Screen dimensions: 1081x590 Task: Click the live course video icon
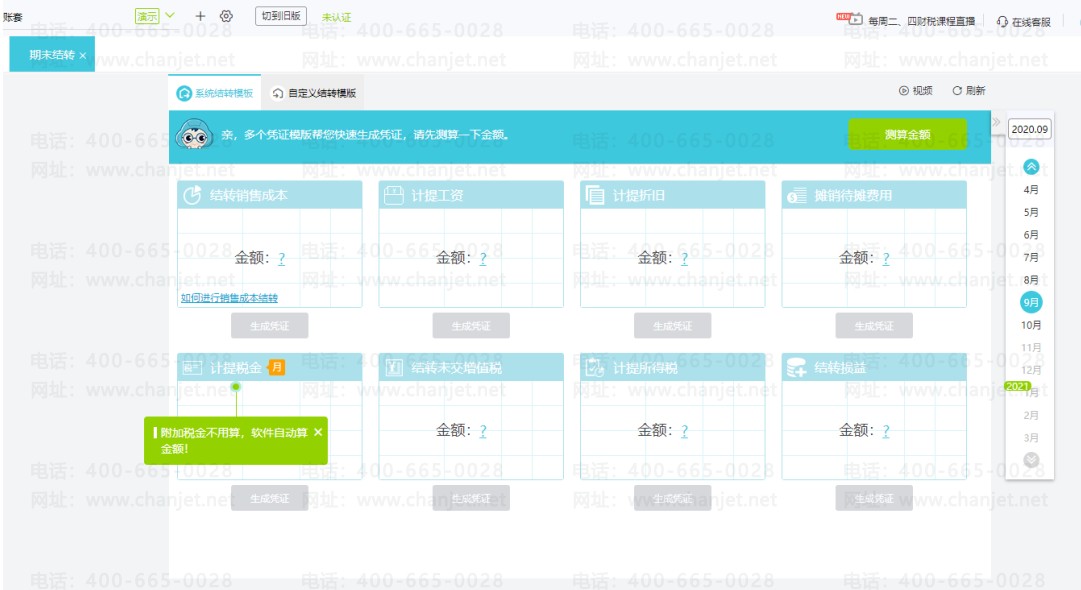pos(856,19)
